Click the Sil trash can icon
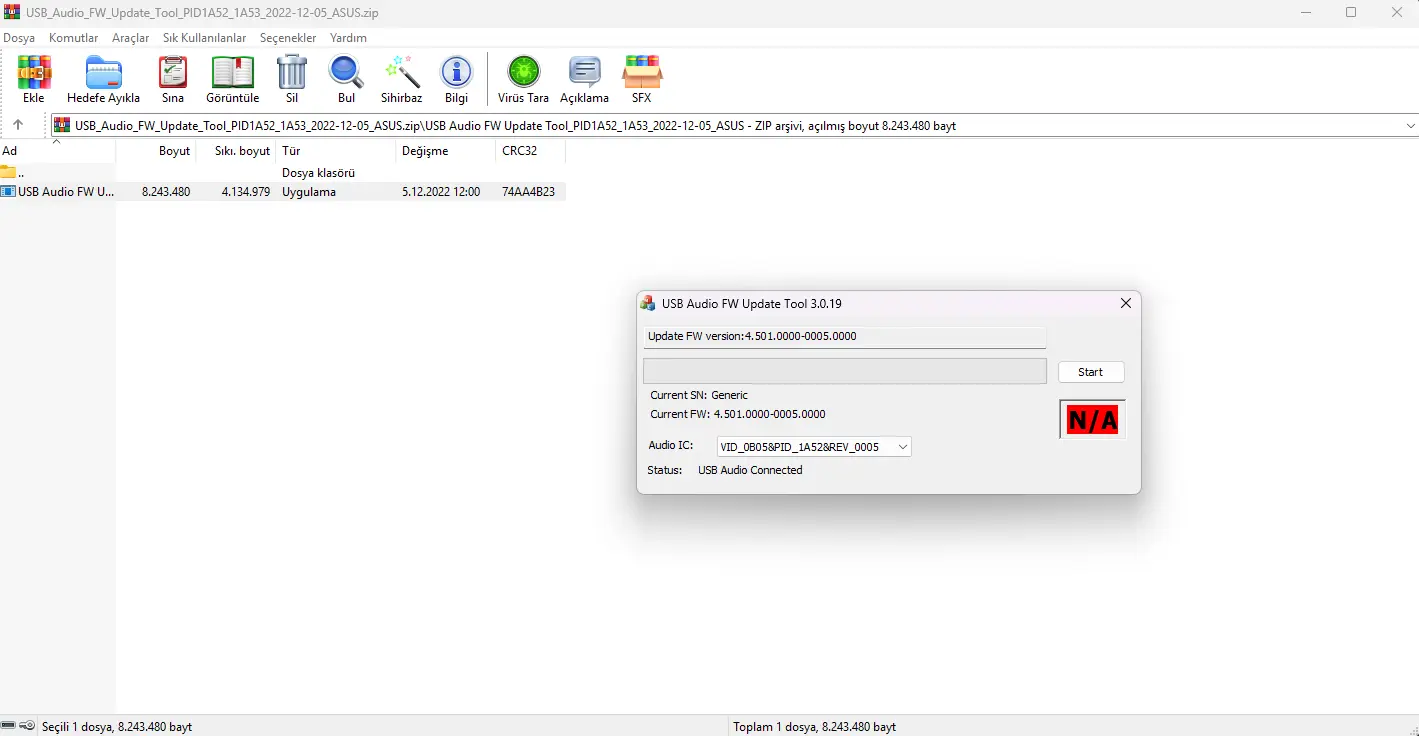1419x736 pixels. click(292, 73)
